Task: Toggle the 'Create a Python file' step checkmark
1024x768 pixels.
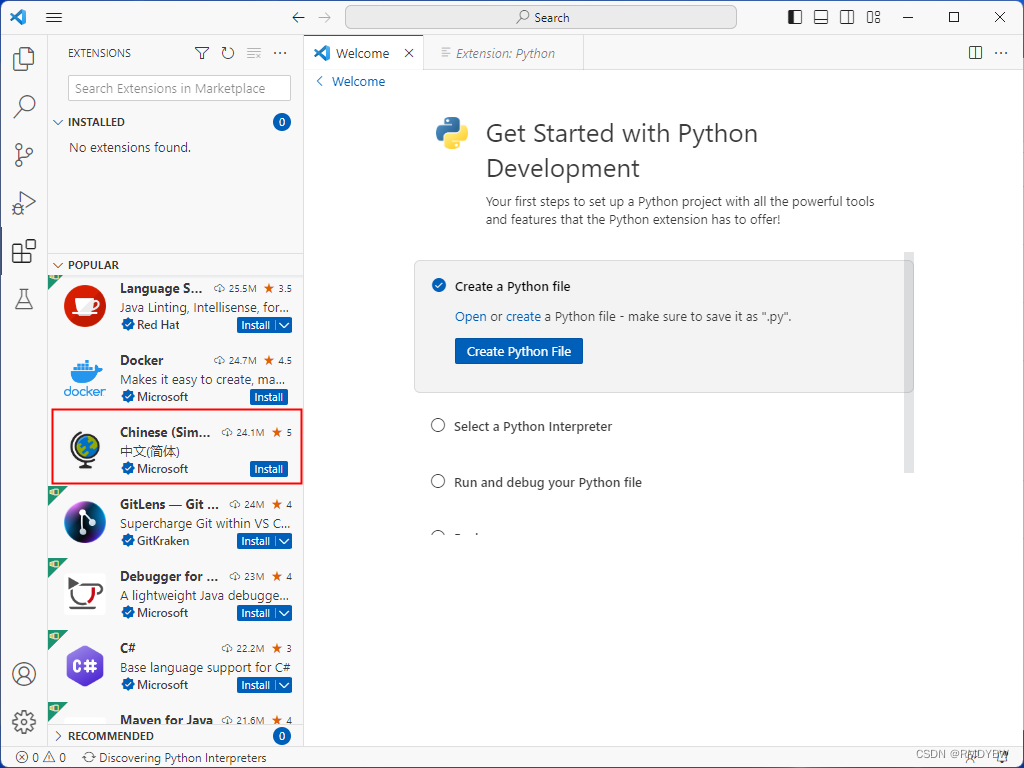Action: 438,286
